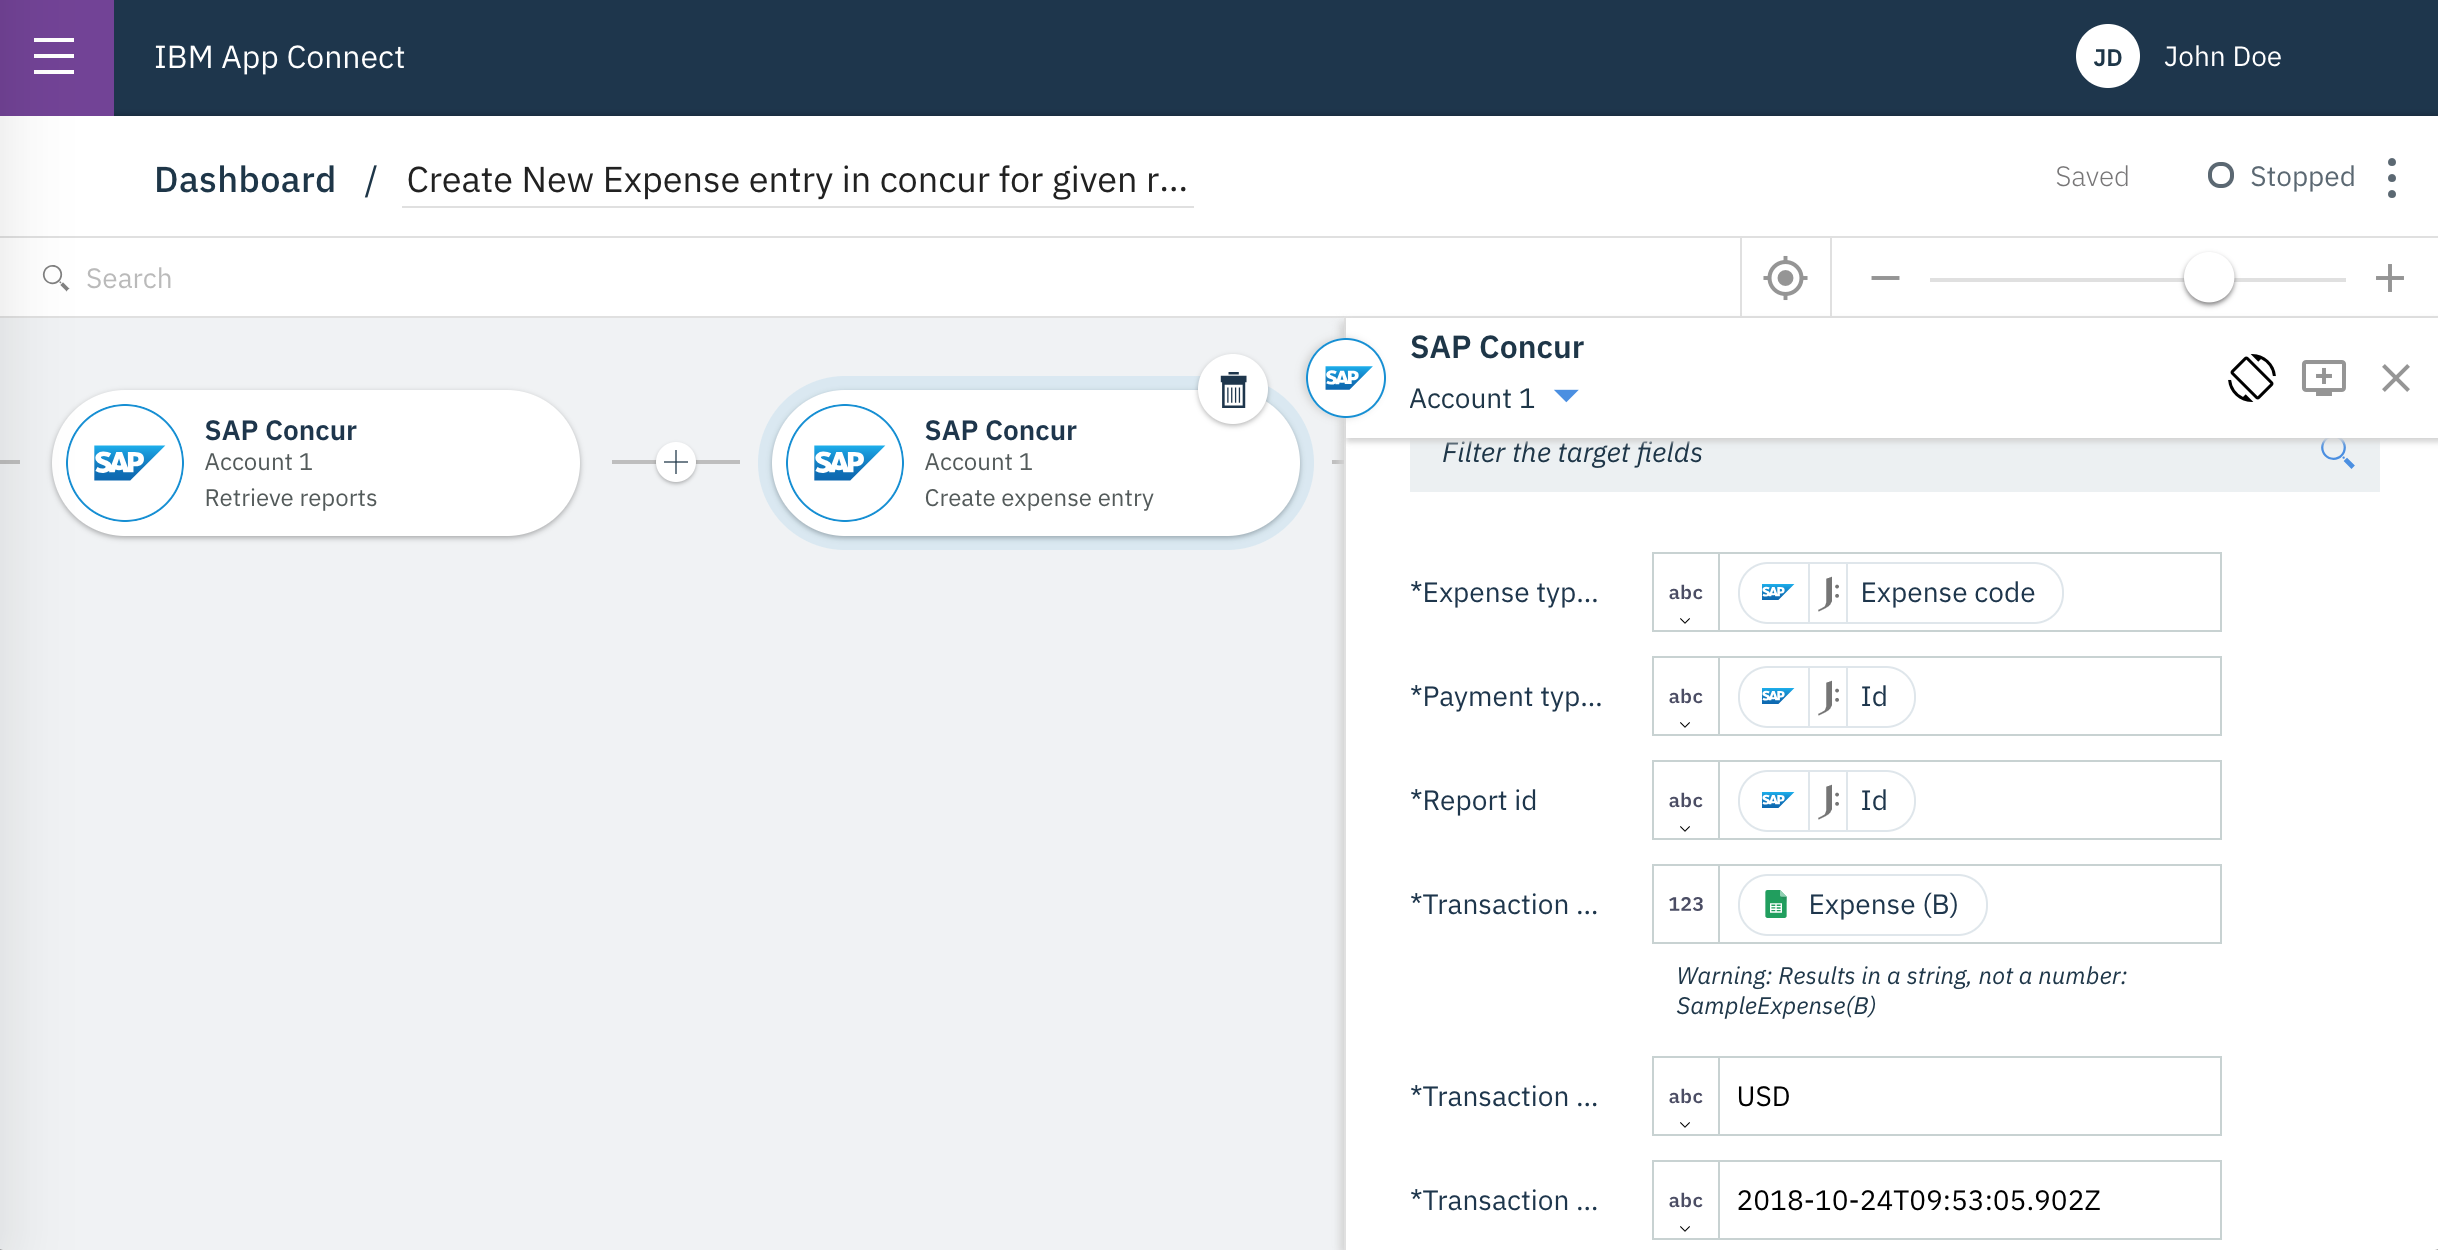Click the USD currency value field

click(x=1969, y=1096)
